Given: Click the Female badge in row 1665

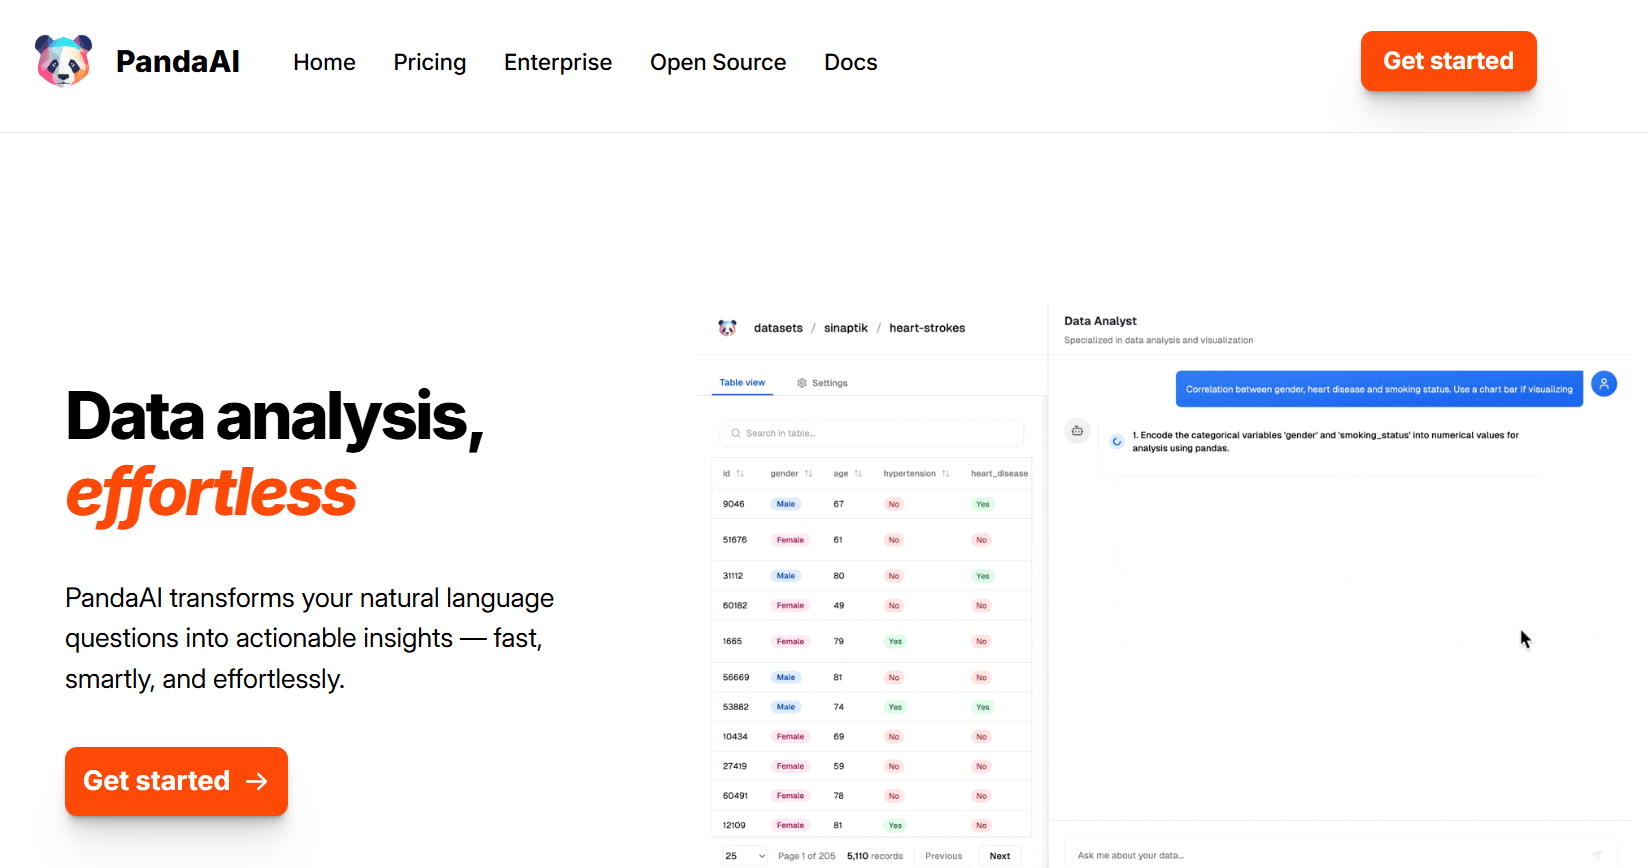Looking at the screenshot, I should pos(790,642).
